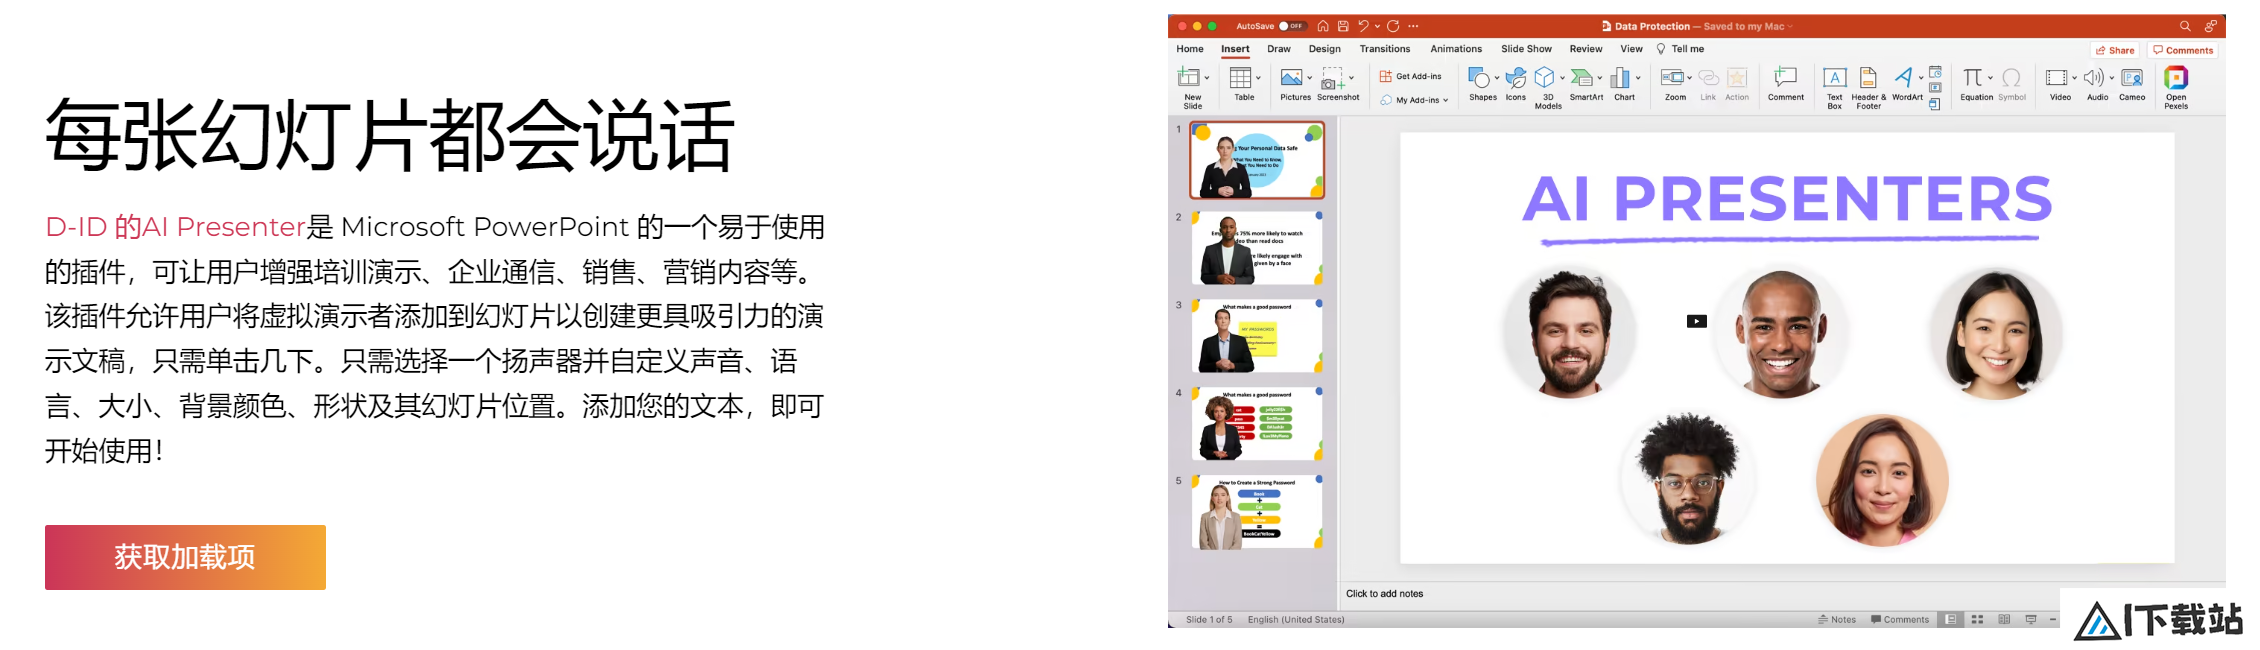This screenshot has width=2260, height=650.
Task: Click the Icons insert button
Action: [1516, 84]
